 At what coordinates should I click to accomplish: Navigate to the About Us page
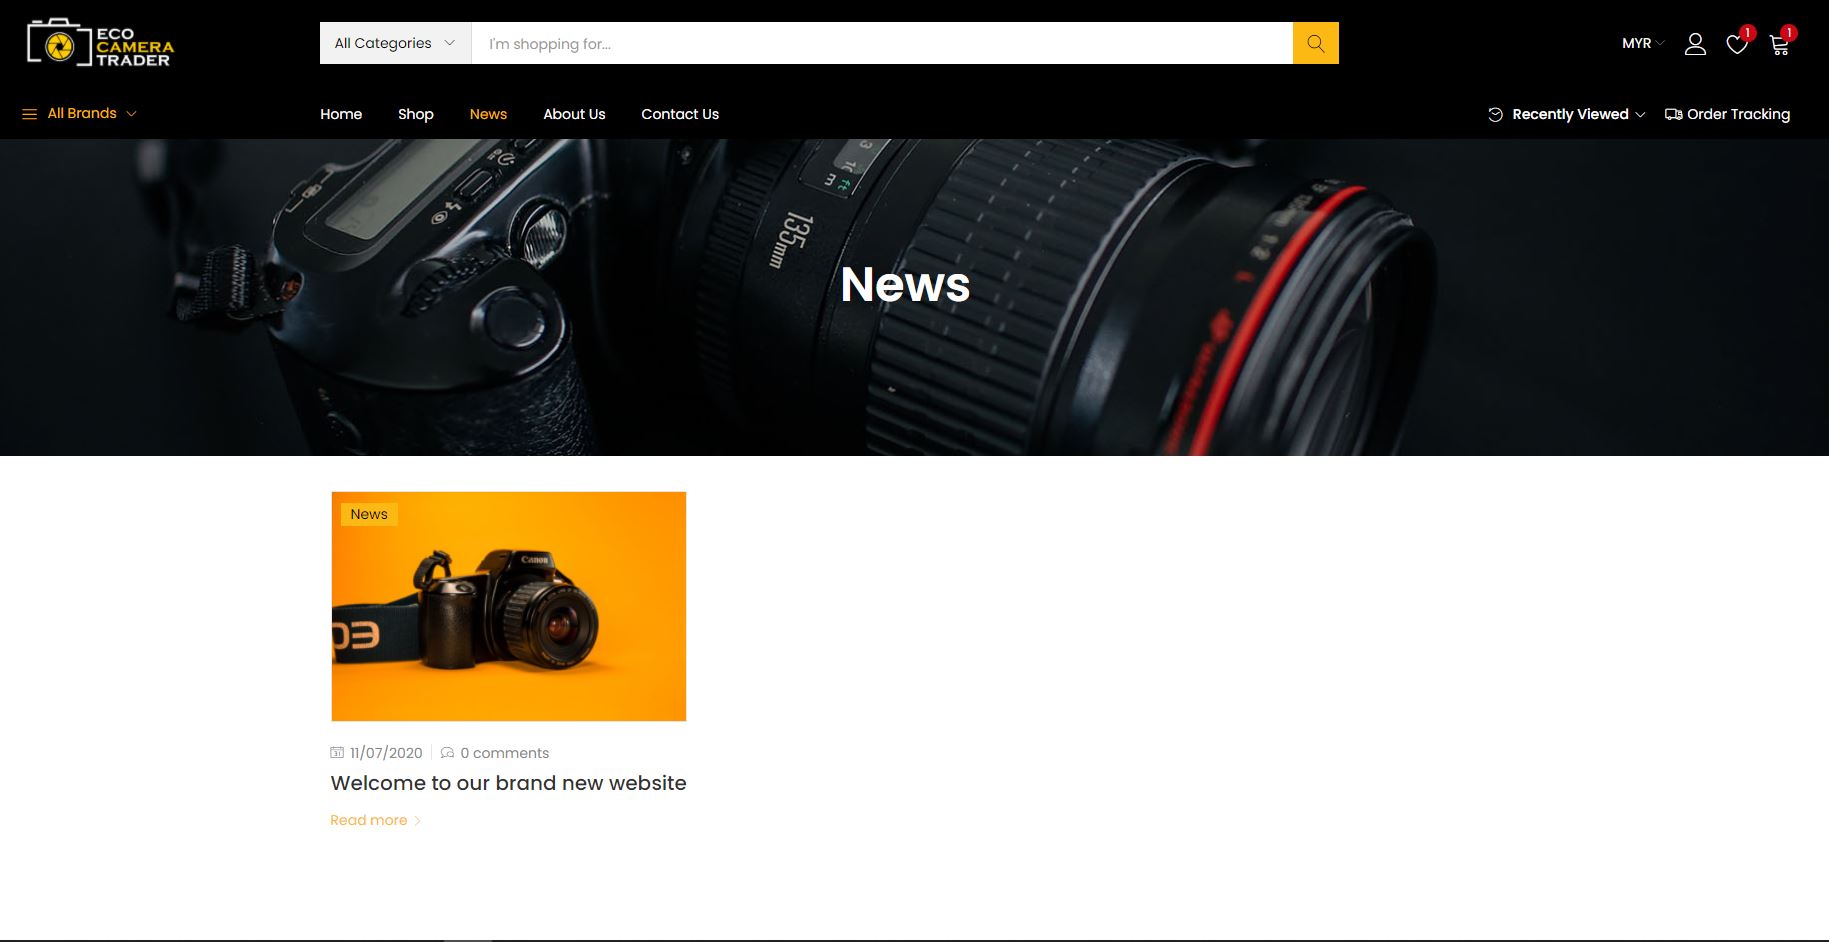[574, 114]
